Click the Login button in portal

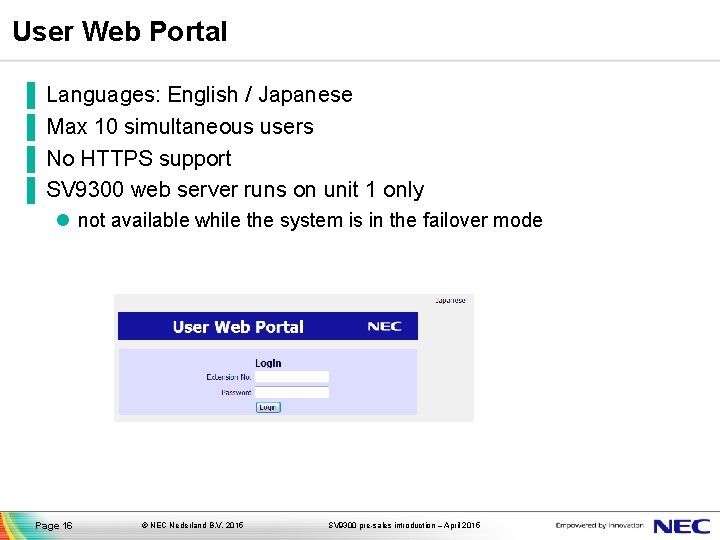(x=268, y=407)
